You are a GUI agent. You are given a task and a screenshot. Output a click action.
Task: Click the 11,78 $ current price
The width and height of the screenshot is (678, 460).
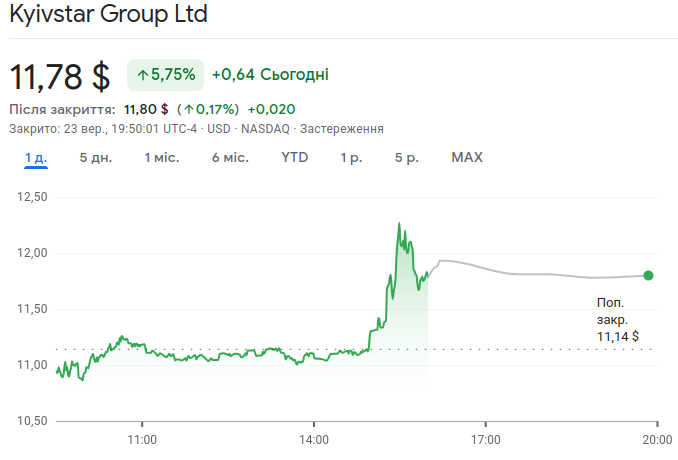point(60,76)
